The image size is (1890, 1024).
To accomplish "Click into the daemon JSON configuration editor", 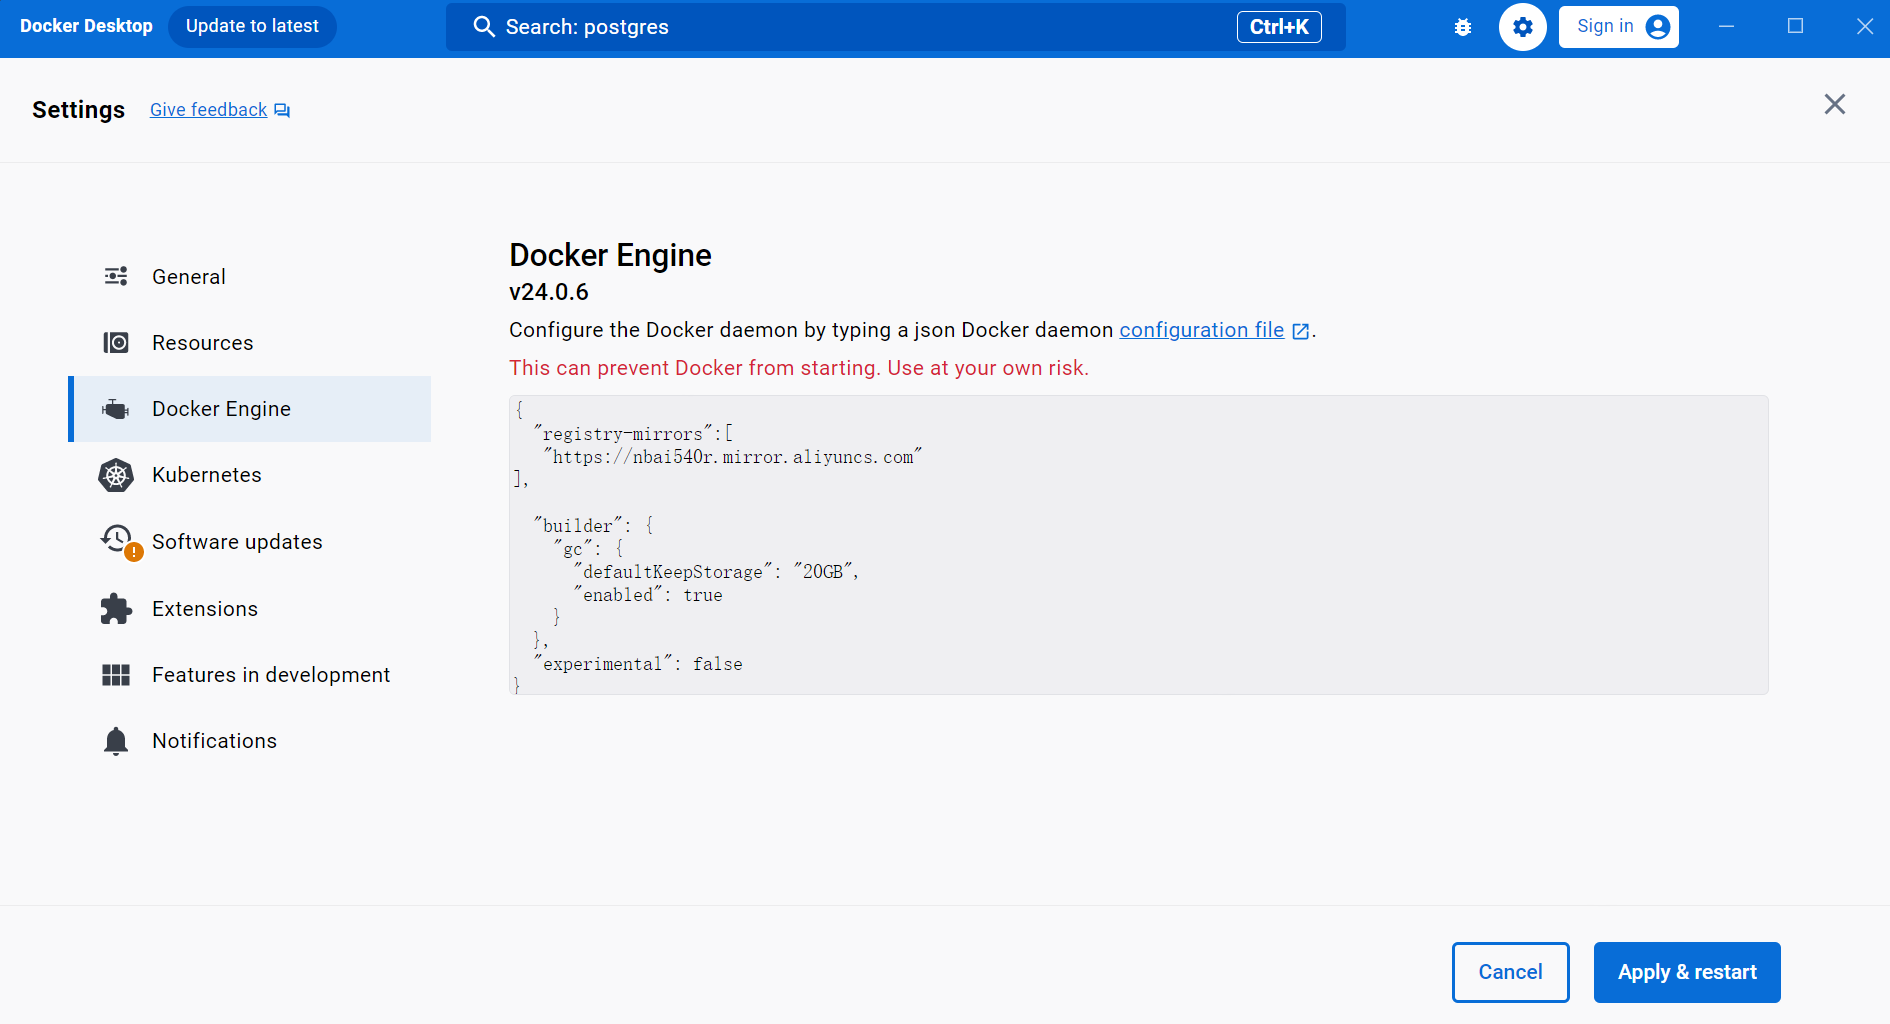I will [x=1138, y=545].
